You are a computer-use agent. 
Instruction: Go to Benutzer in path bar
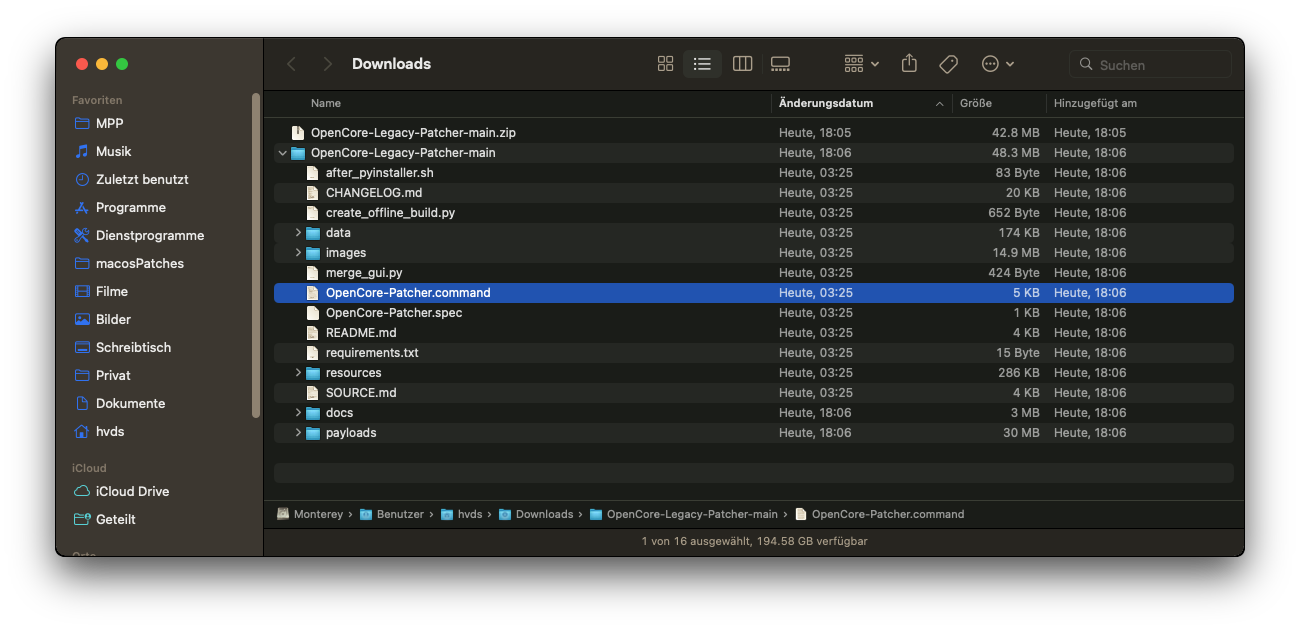(392, 514)
